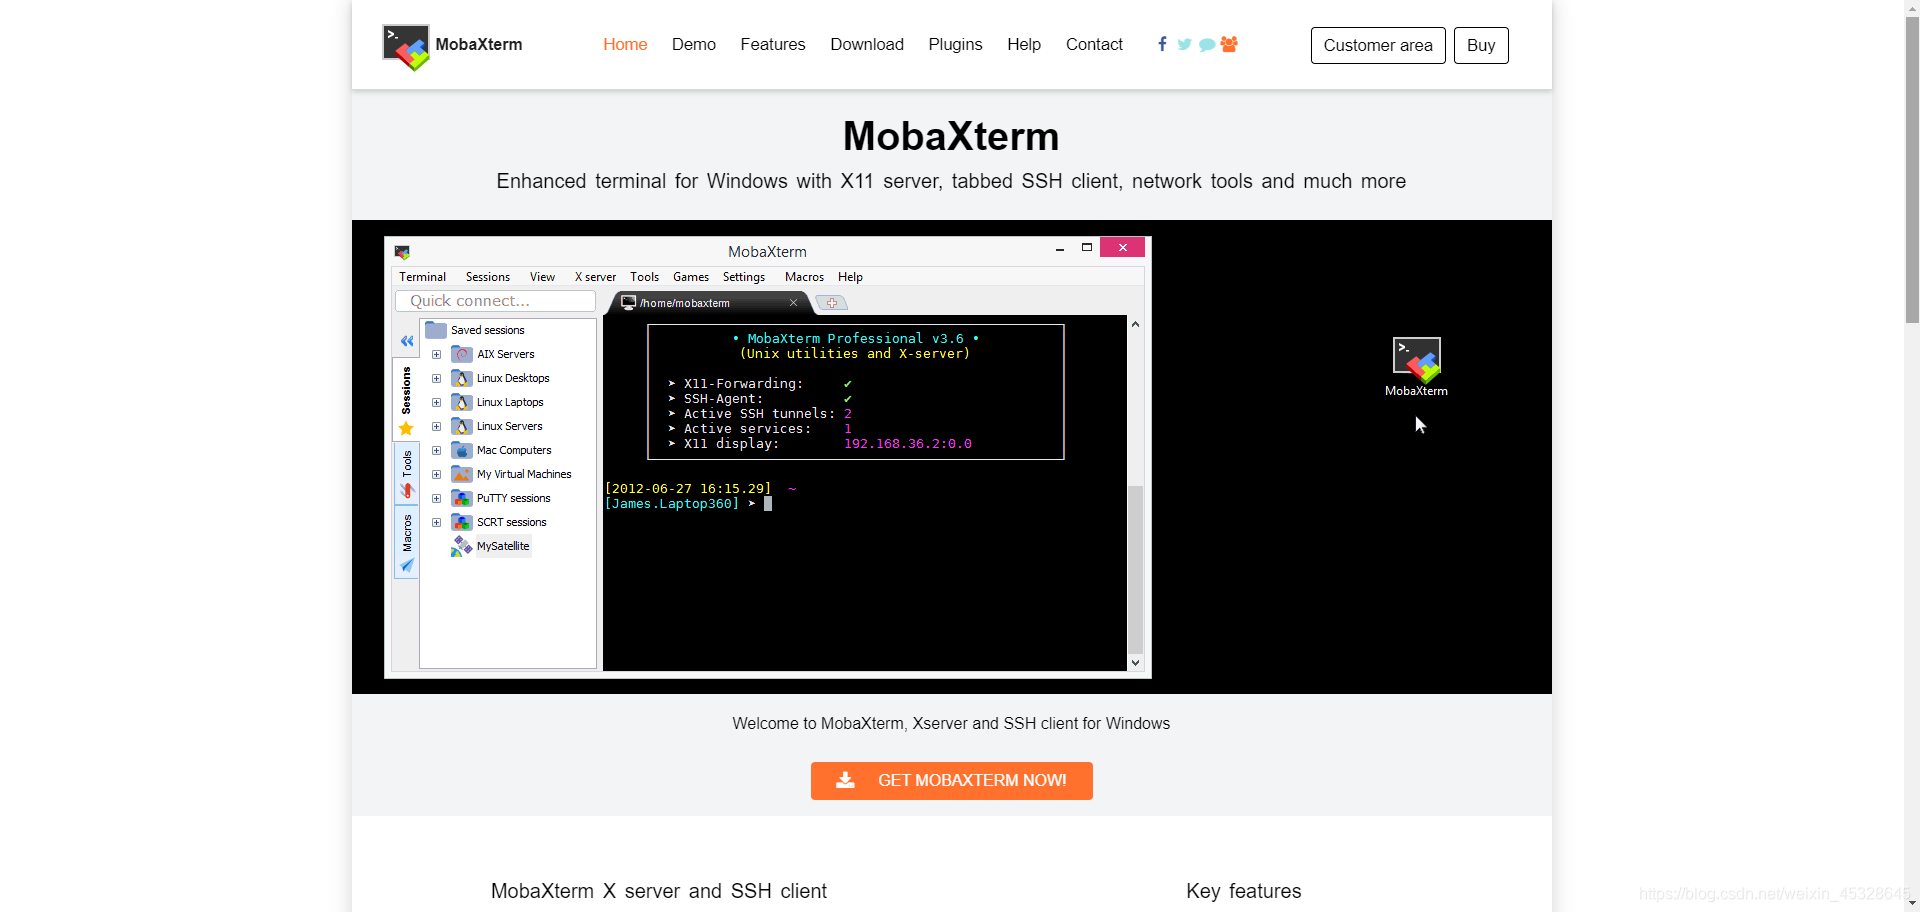Click the terminal pane scrollbar thumb
Image resolution: width=1920 pixels, height=912 pixels.
point(1135,569)
